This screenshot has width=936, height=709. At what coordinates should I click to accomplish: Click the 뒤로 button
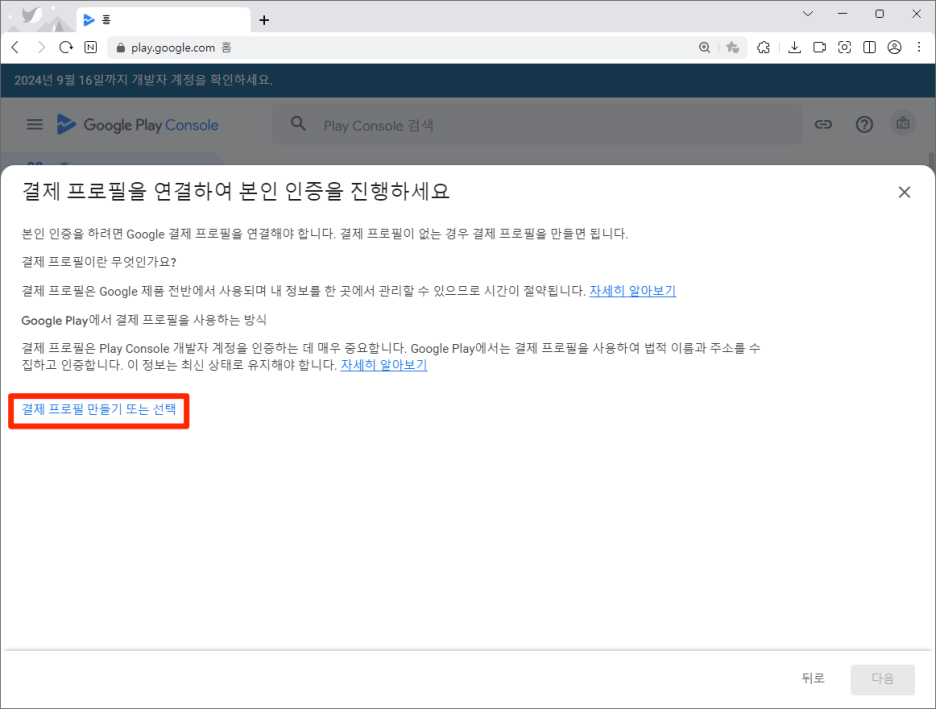[813, 678]
